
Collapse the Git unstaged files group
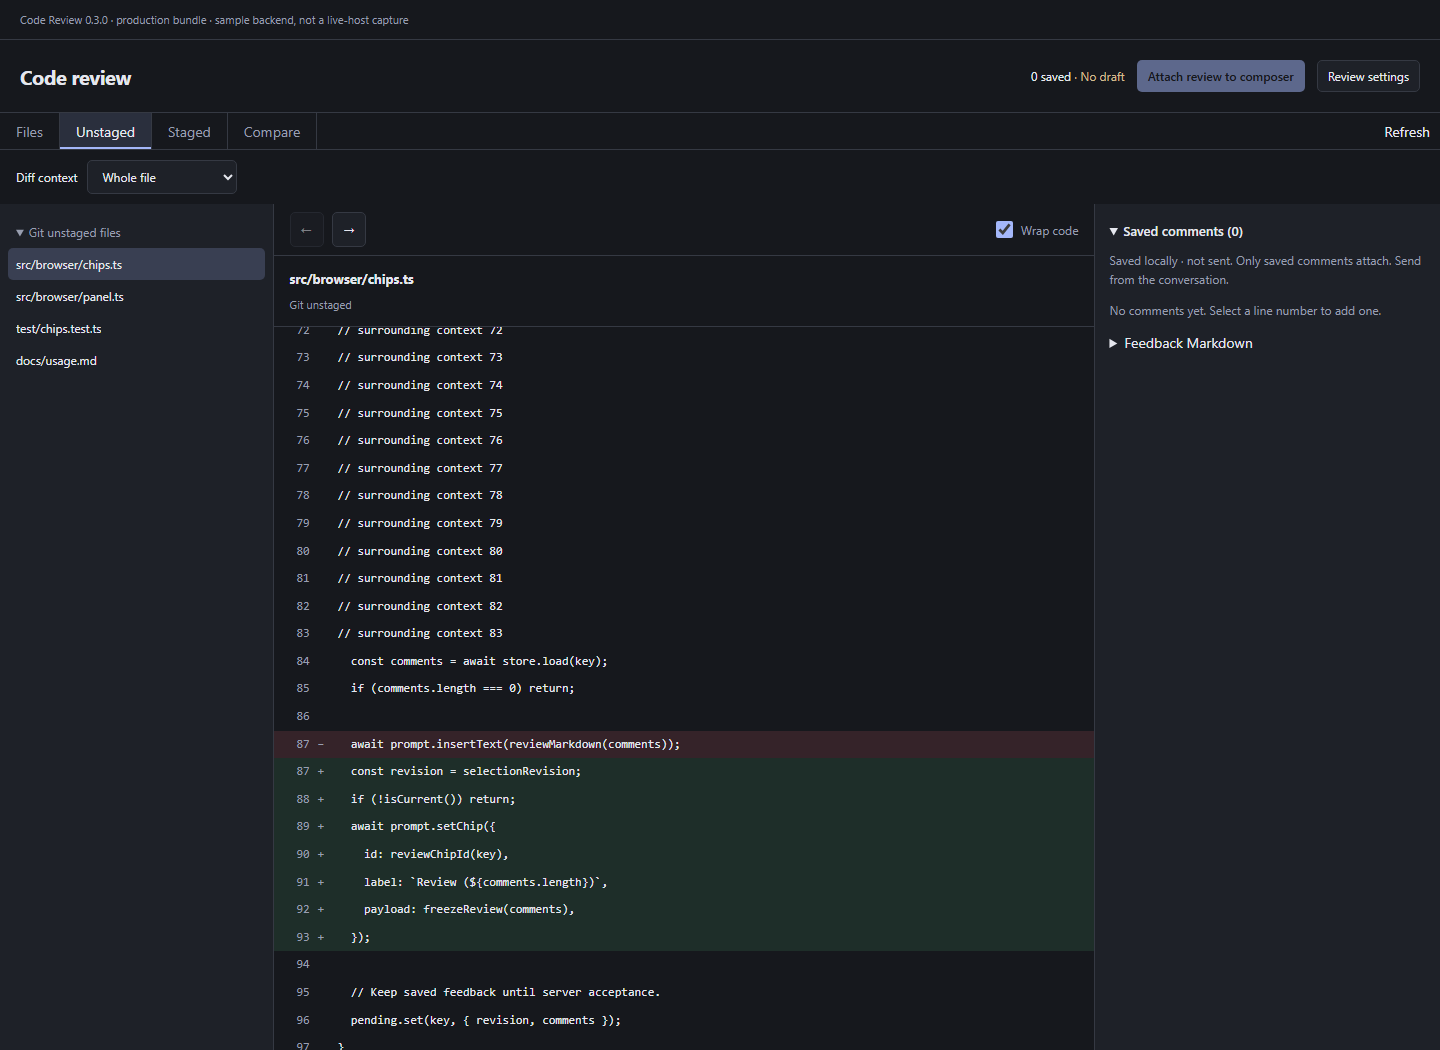[x=68, y=233]
